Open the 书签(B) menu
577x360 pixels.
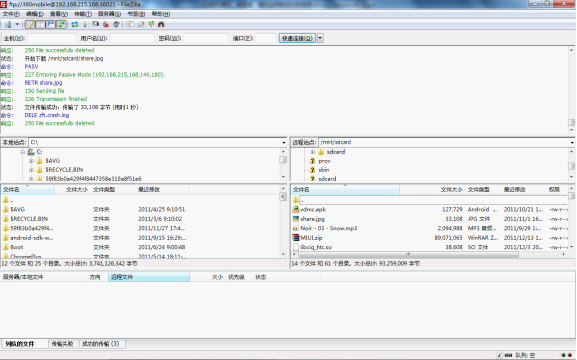[x=136, y=14]
